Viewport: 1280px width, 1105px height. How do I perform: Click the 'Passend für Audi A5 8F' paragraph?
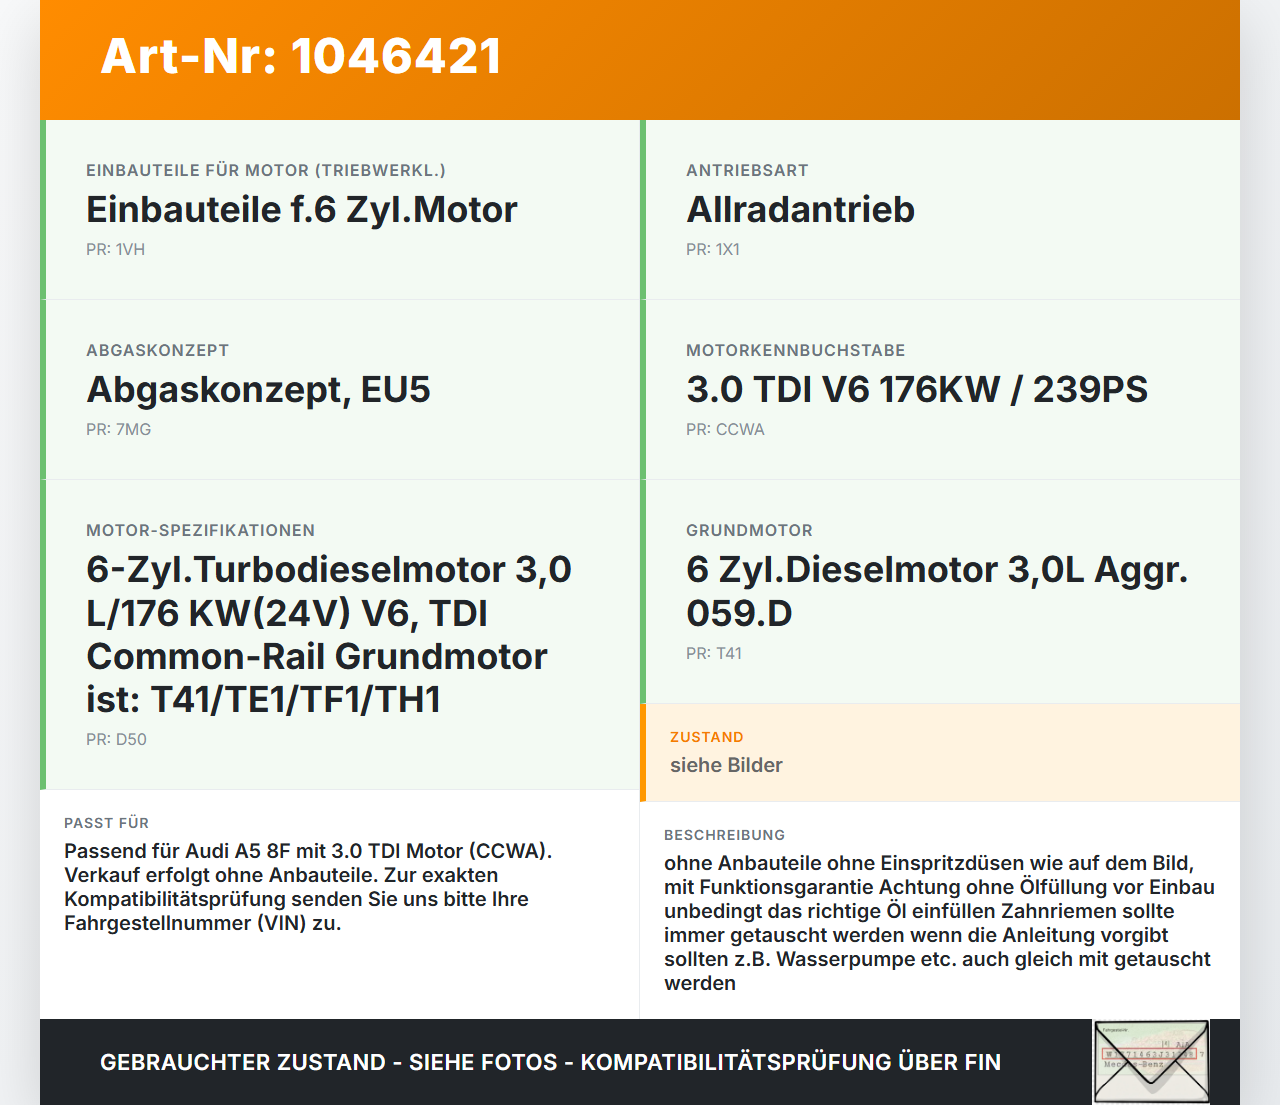(308, 887)
